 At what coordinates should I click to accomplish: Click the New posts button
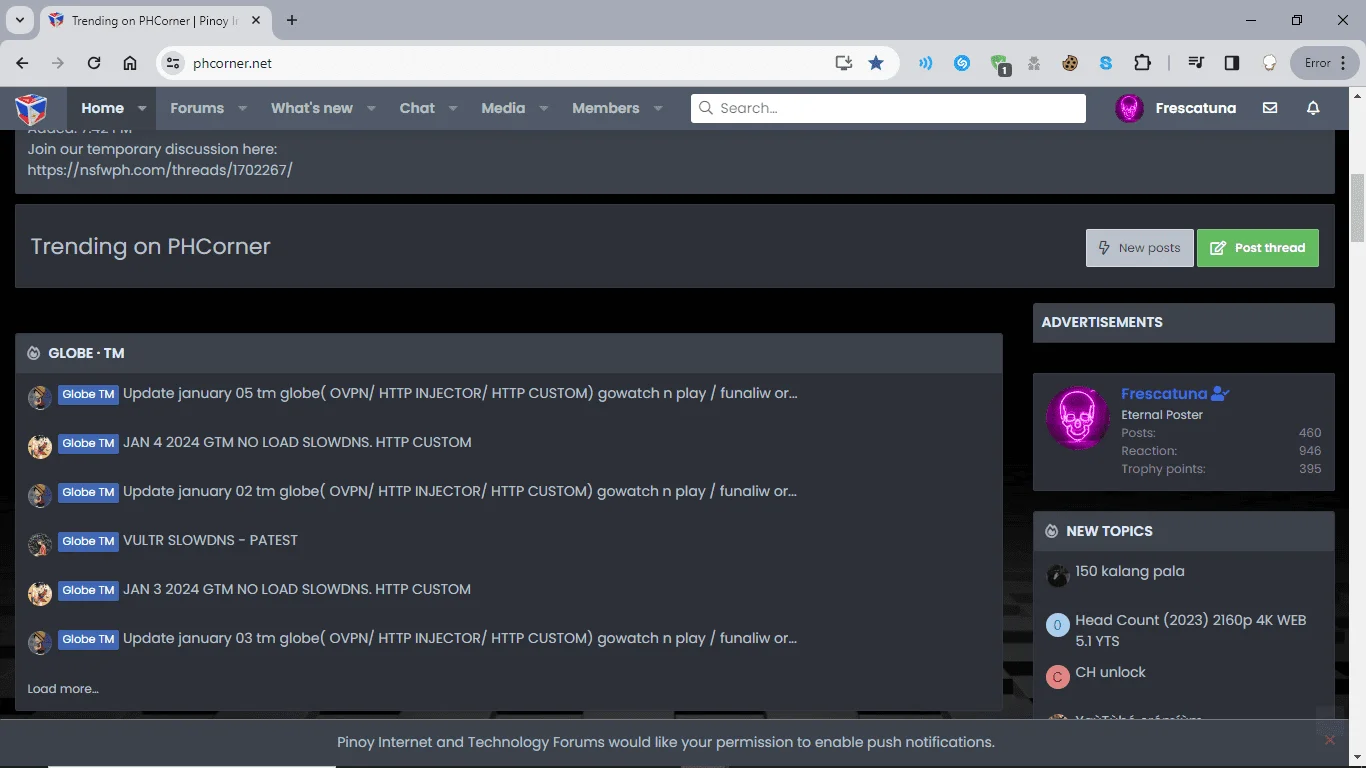pos(1140,248)
